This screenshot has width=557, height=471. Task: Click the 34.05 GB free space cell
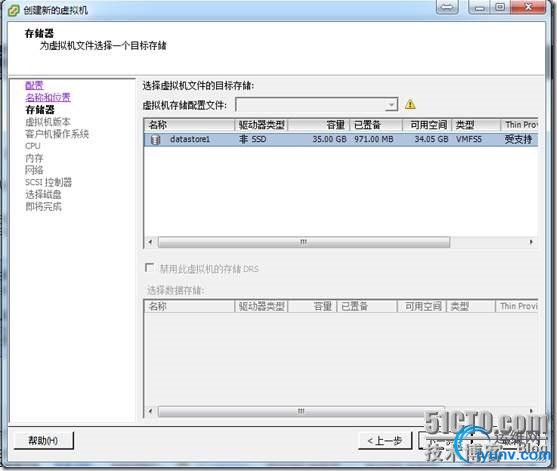click(431, 139)
